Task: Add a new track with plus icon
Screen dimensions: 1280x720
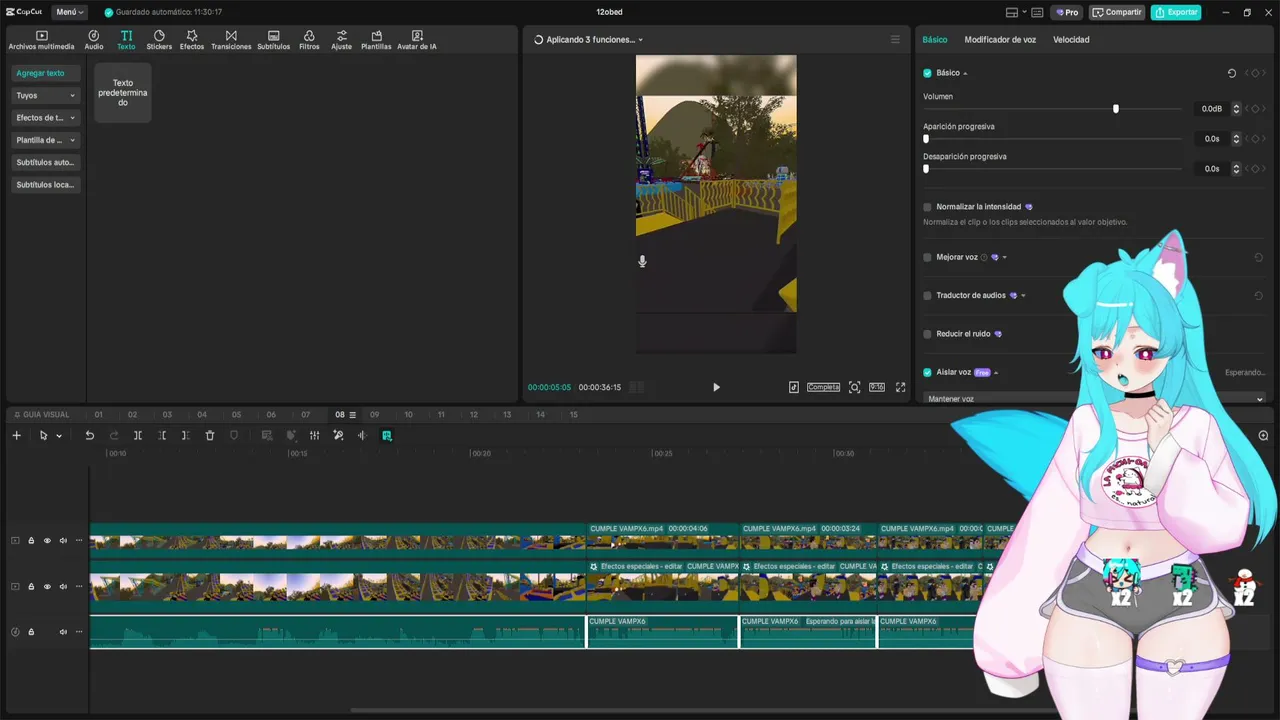Action: 16,435
